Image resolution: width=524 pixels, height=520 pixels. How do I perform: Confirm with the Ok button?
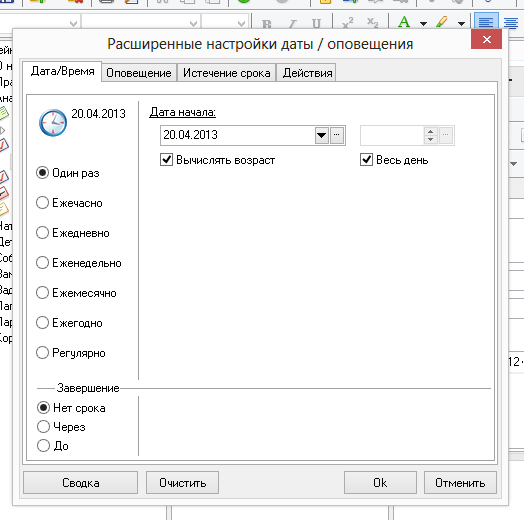point(380,483)
